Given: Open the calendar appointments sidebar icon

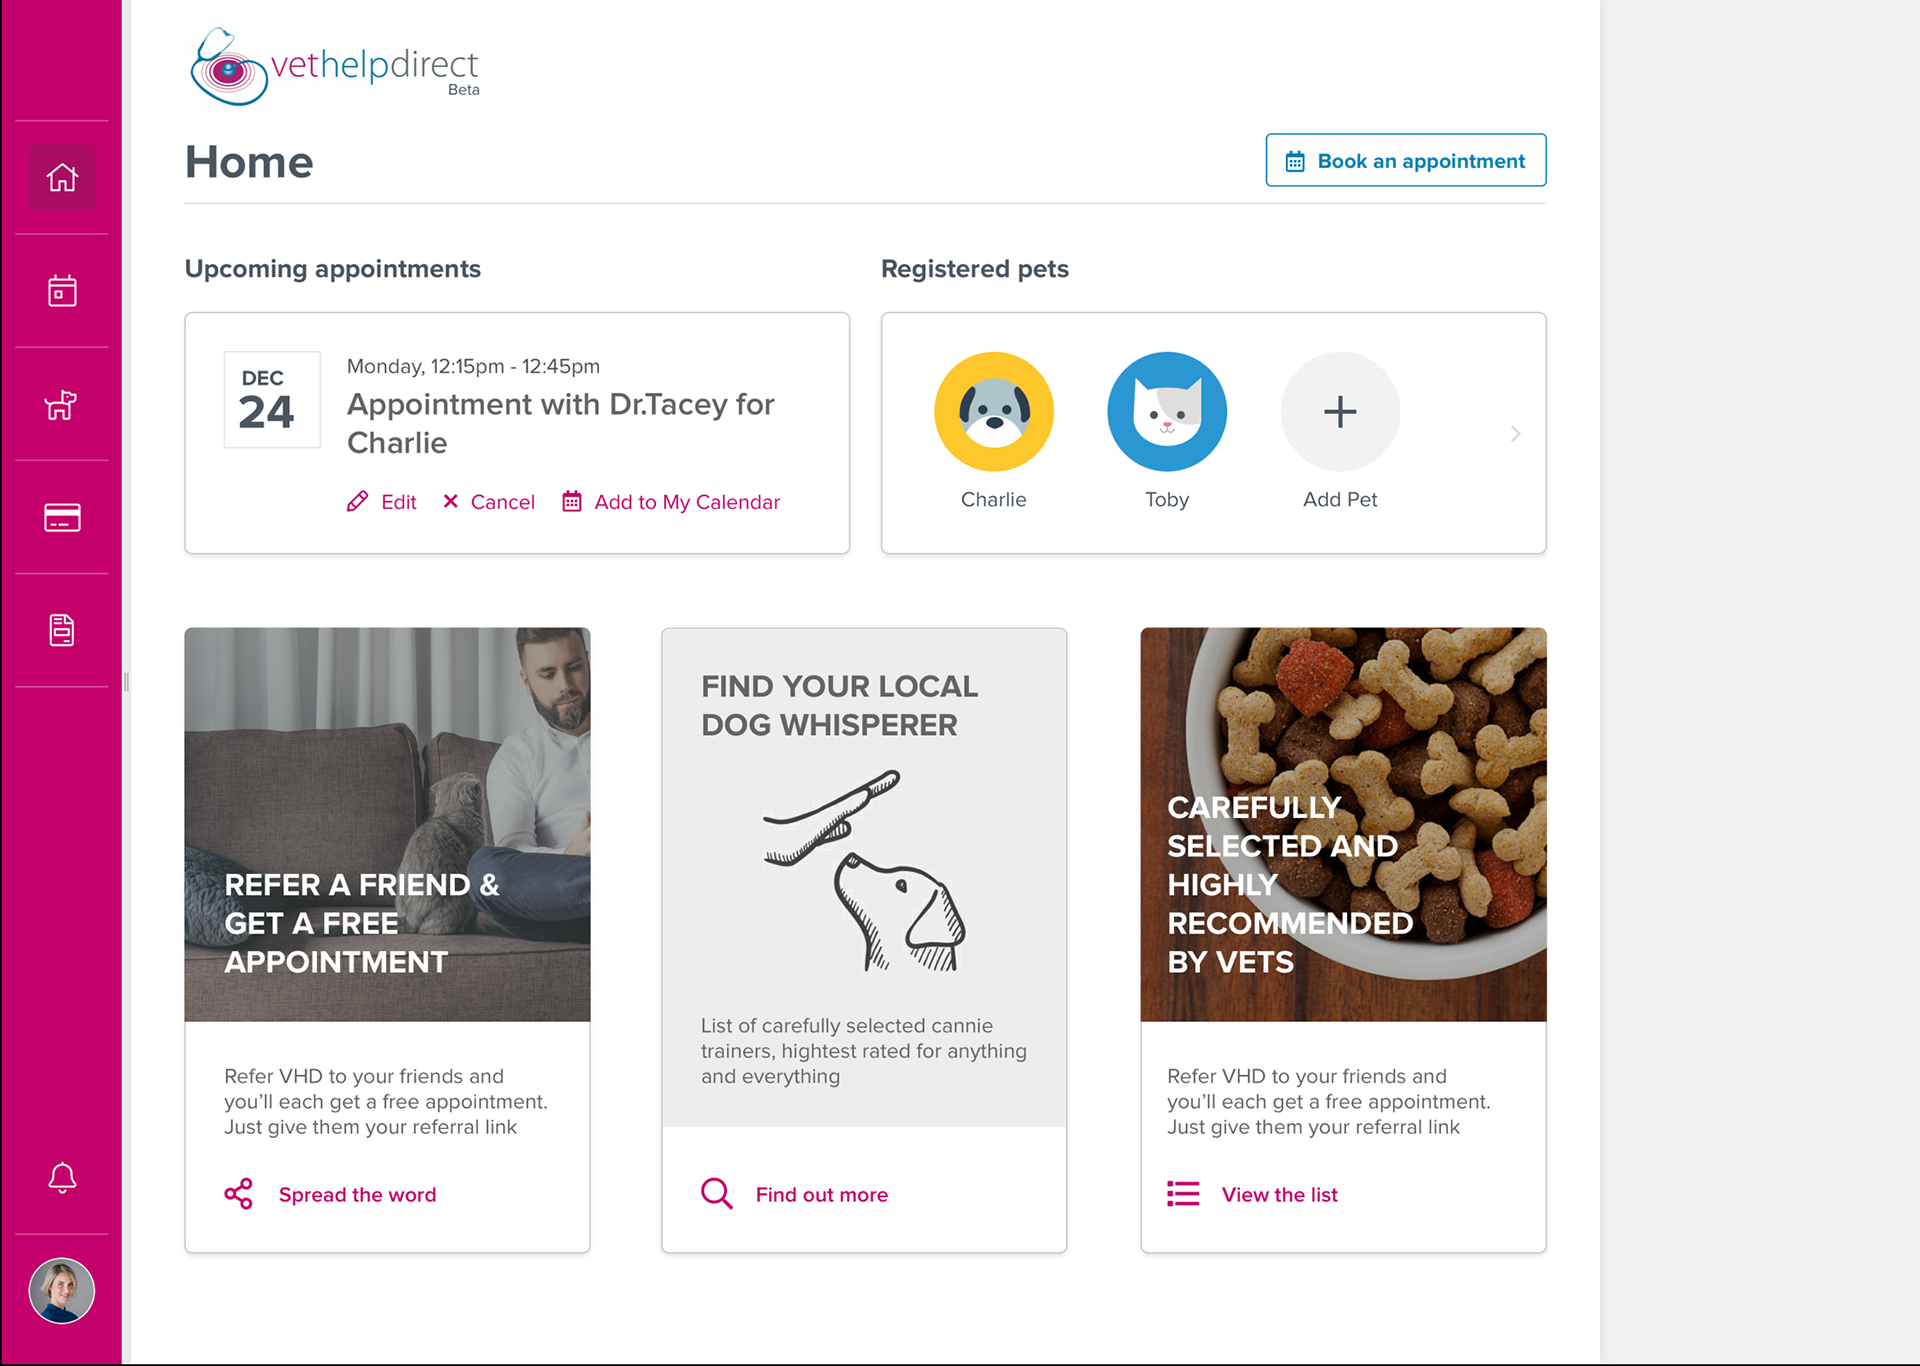Looking at the screenshot, I should (x=62, y=291).
